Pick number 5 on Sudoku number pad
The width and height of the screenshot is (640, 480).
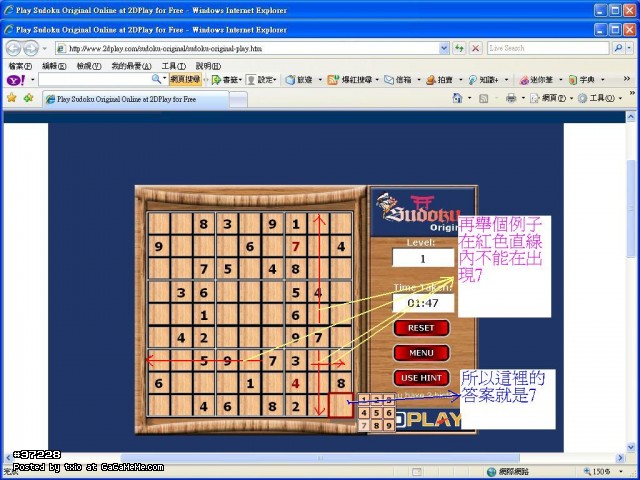pos(377,413)
